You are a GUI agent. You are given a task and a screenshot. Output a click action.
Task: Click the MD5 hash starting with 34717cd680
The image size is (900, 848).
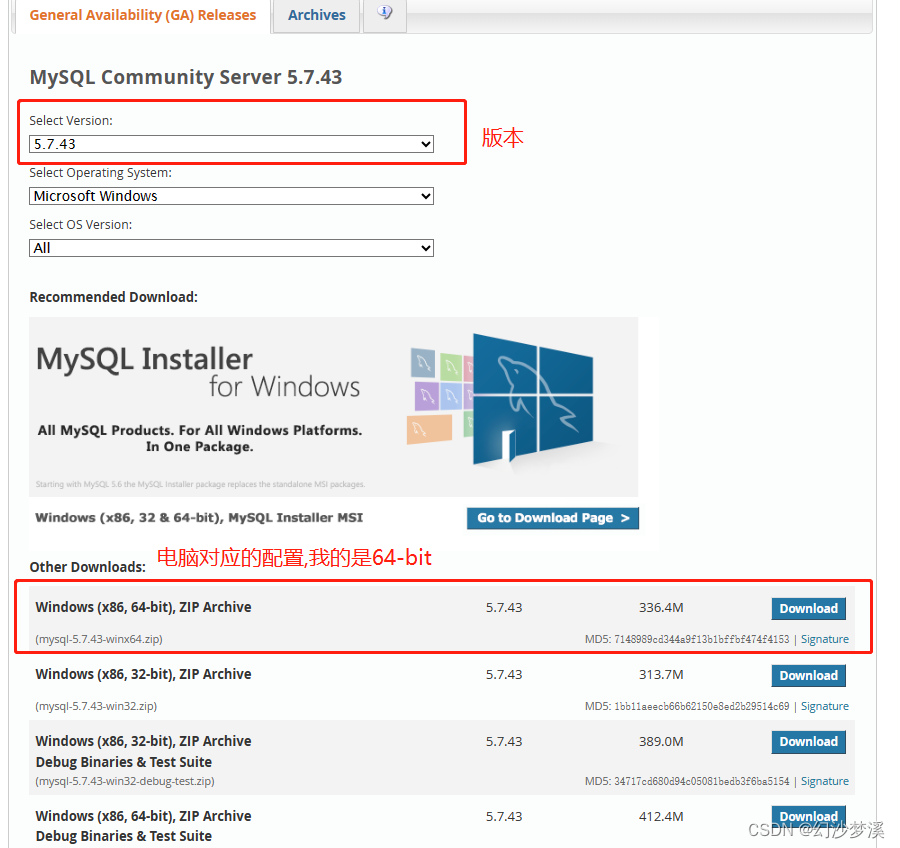(701, 781)
